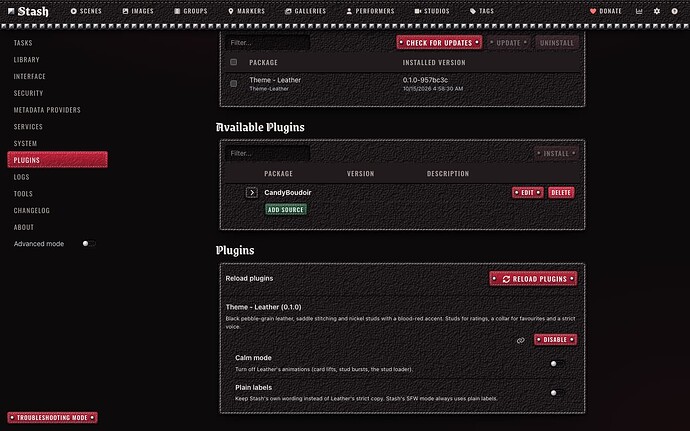690x431 pixels.
Task: Click the Available Plugins heading
Action: 260,127
